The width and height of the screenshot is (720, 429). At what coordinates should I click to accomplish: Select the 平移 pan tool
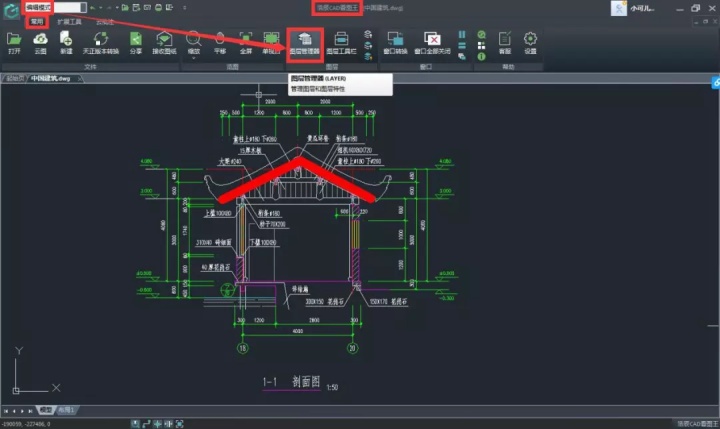pos(220,44)
